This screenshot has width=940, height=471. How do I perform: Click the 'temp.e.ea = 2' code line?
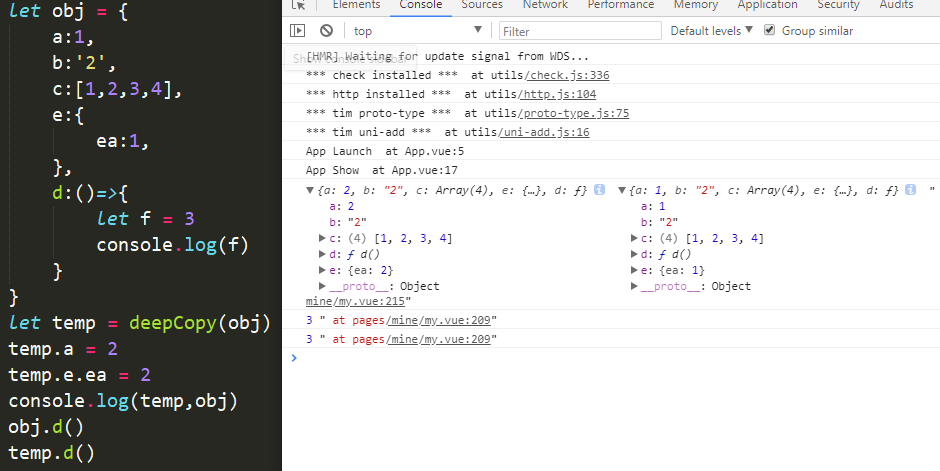click(80, 375)
